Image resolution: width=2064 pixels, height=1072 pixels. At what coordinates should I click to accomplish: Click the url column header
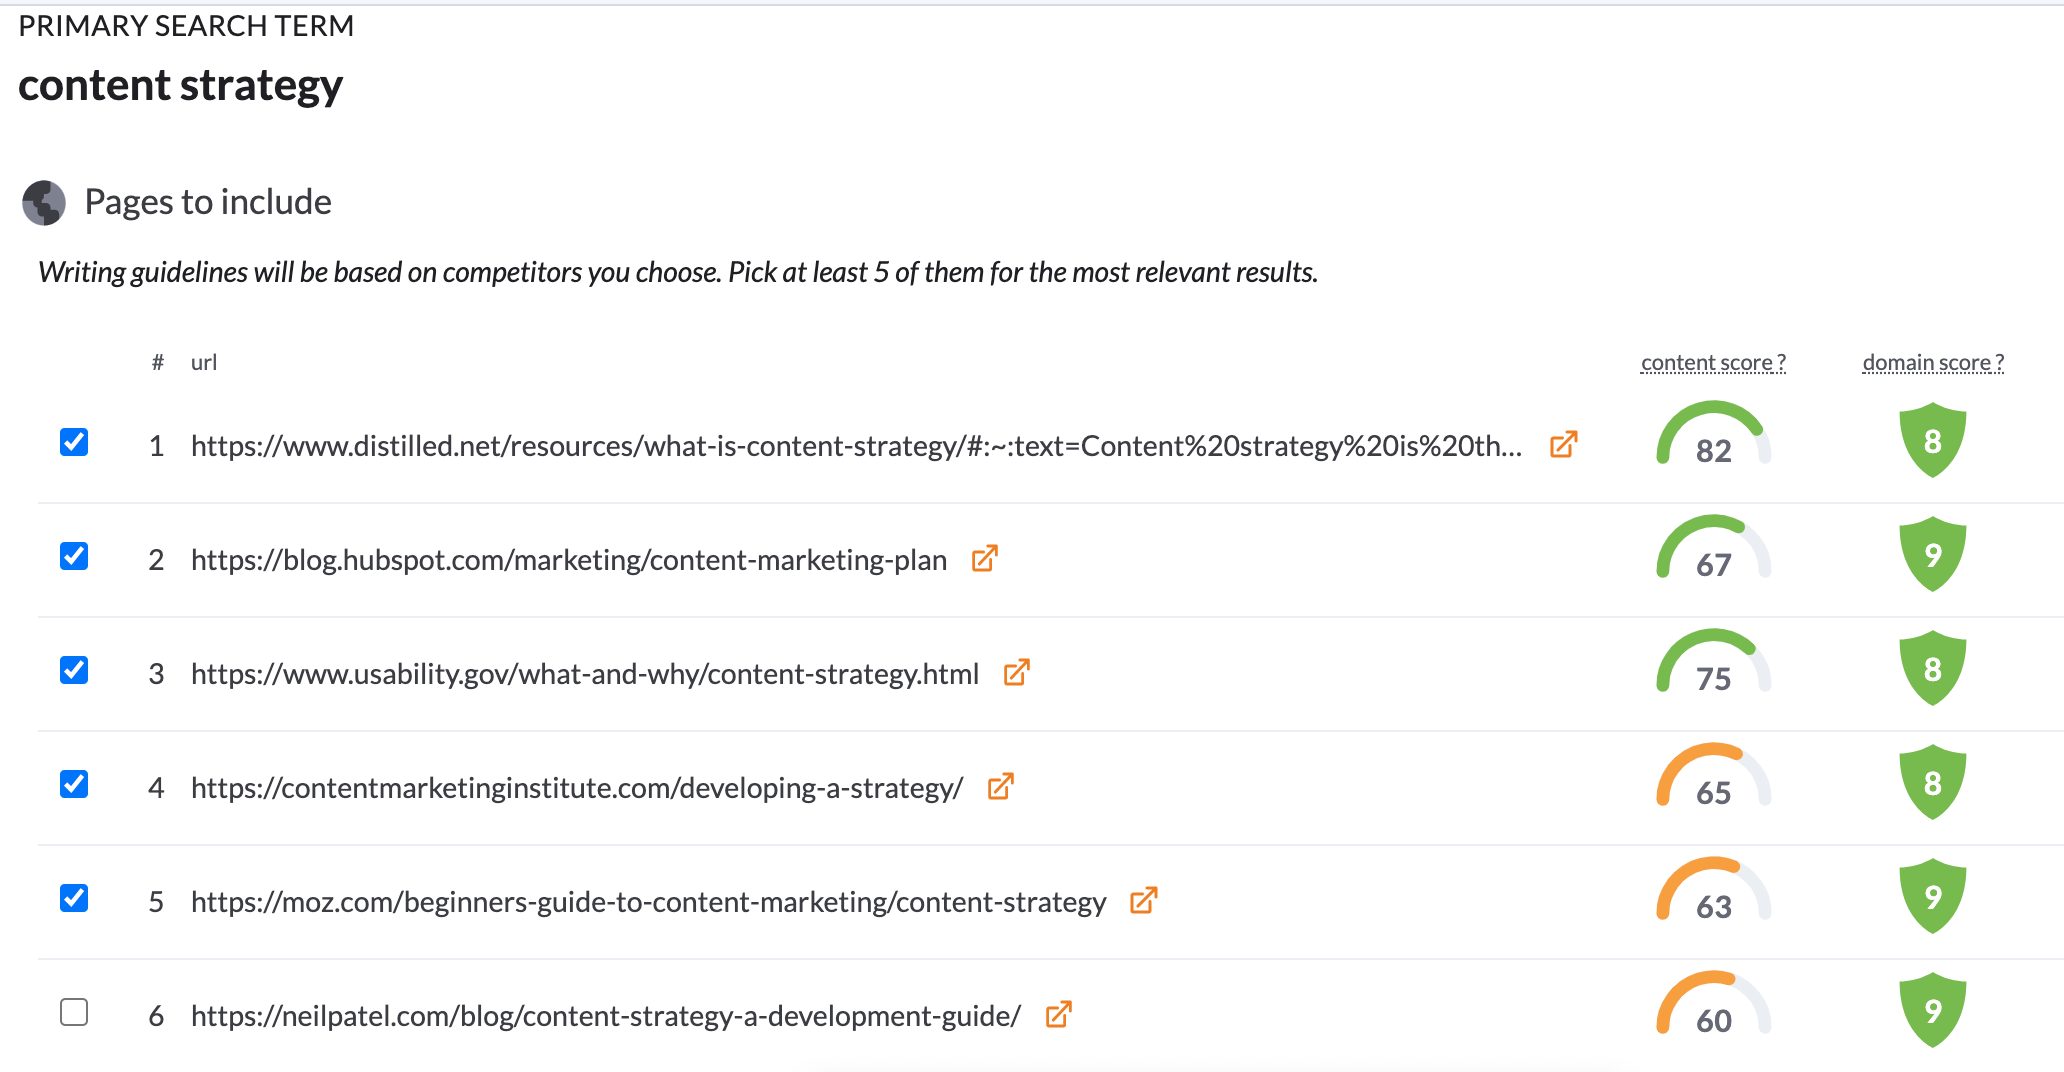coord(204,363)
